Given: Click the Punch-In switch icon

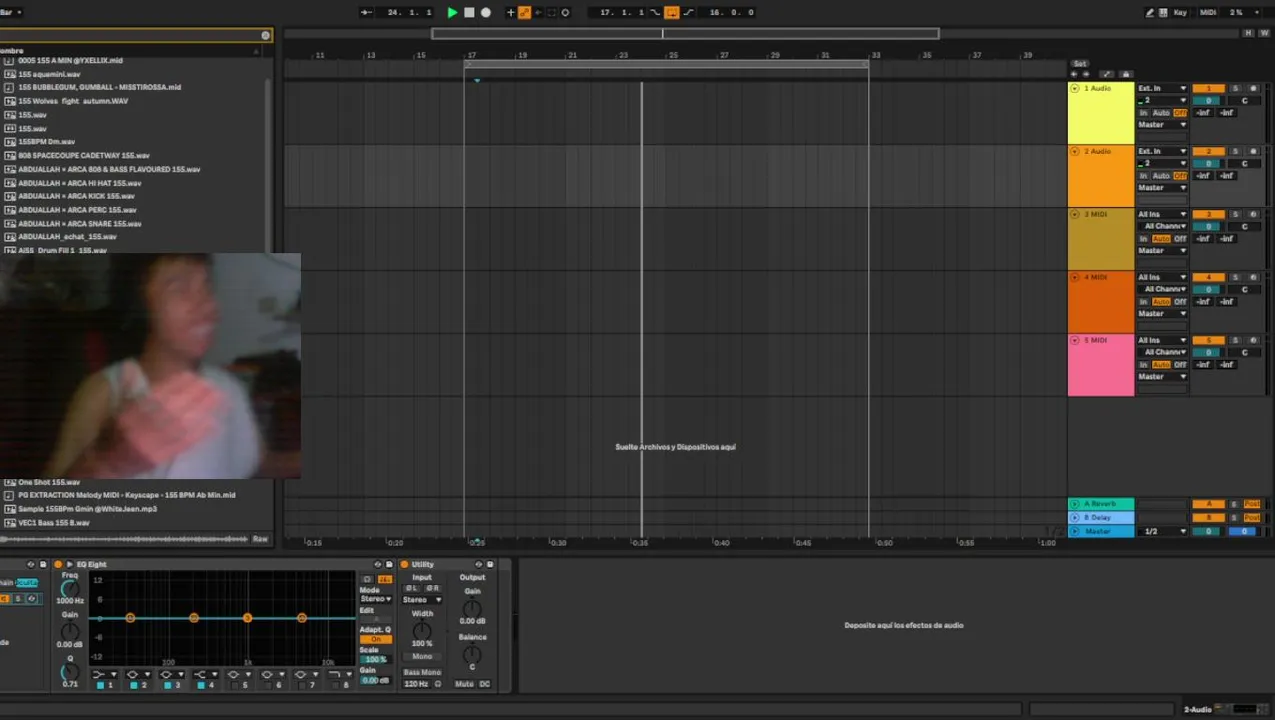Looking at the screenshot, I should coord(656,12).
